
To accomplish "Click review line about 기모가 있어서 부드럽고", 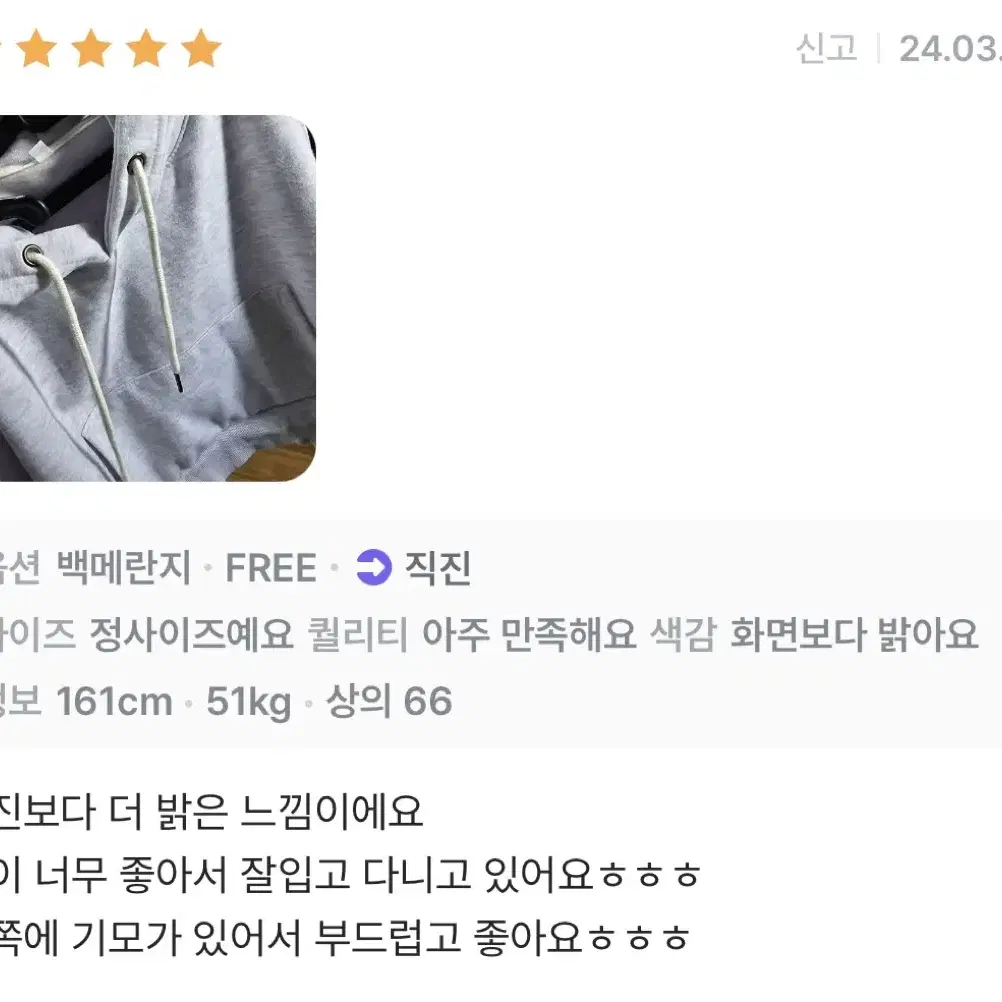I will pos(345,937).
